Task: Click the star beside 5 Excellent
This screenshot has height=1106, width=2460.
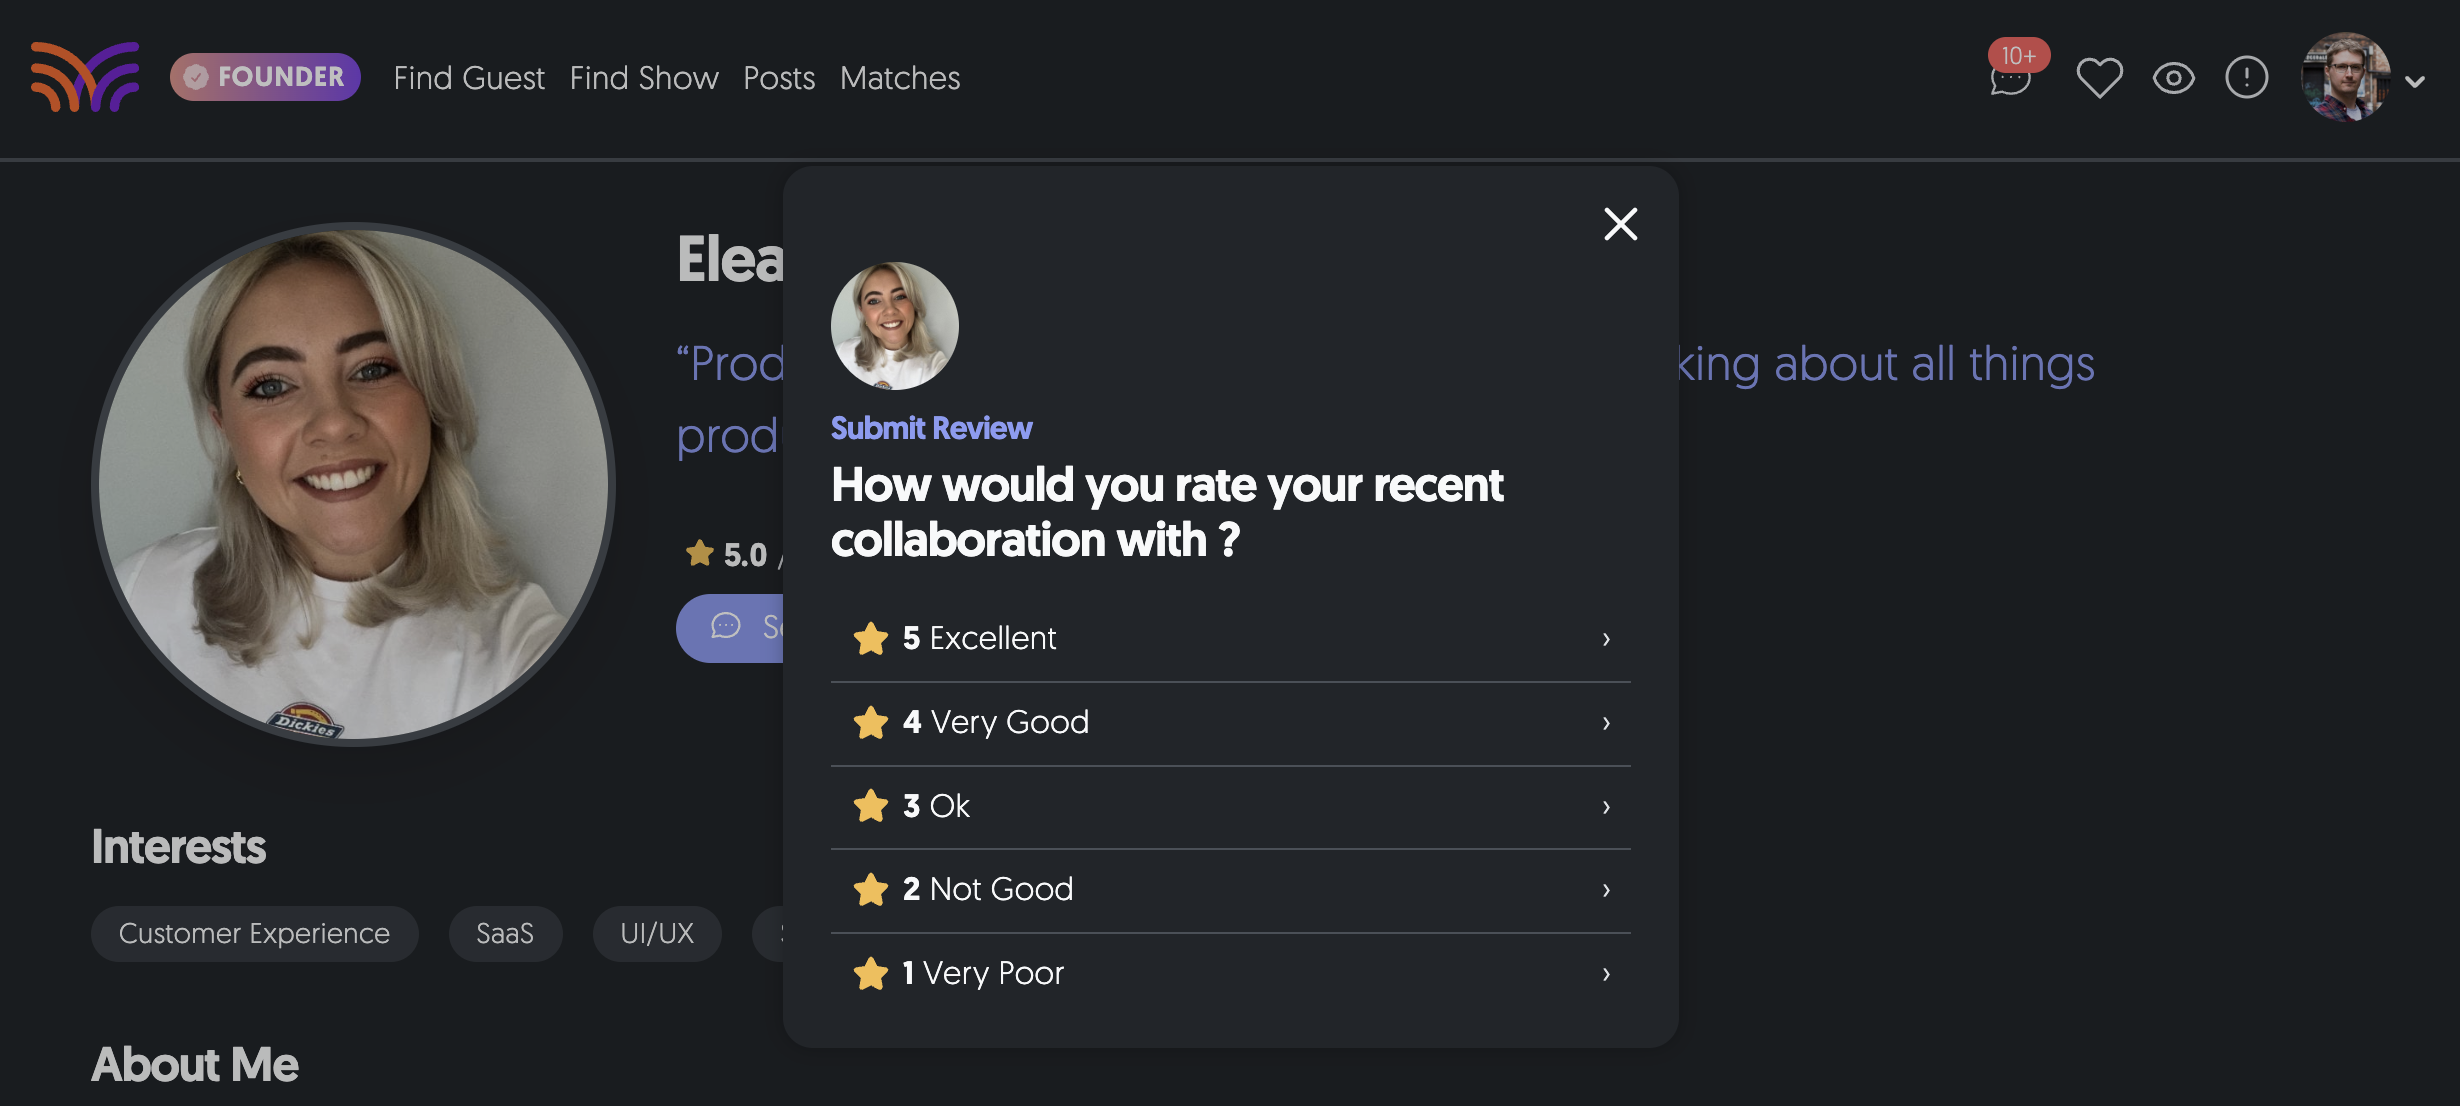Action: tap(871, 639)
